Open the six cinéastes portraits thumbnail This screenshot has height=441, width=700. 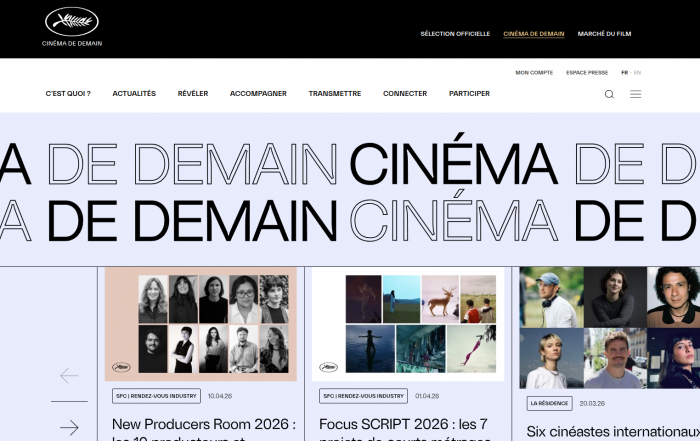click(x=610, y=328)
